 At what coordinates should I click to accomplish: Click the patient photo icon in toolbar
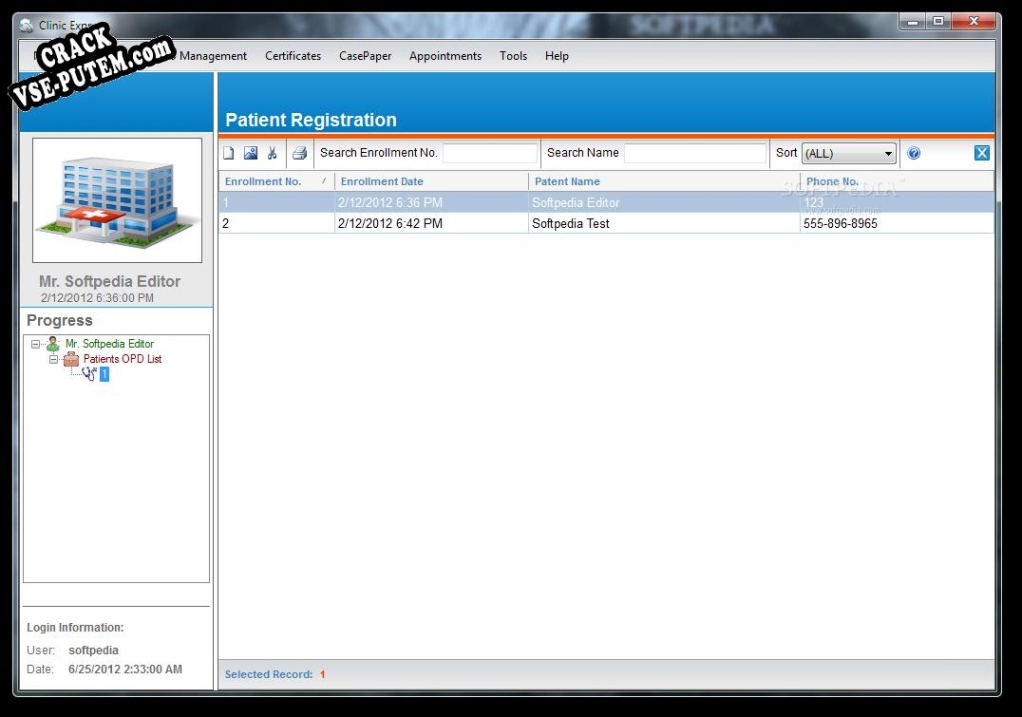pyautogui.click(x=250, y=153)
